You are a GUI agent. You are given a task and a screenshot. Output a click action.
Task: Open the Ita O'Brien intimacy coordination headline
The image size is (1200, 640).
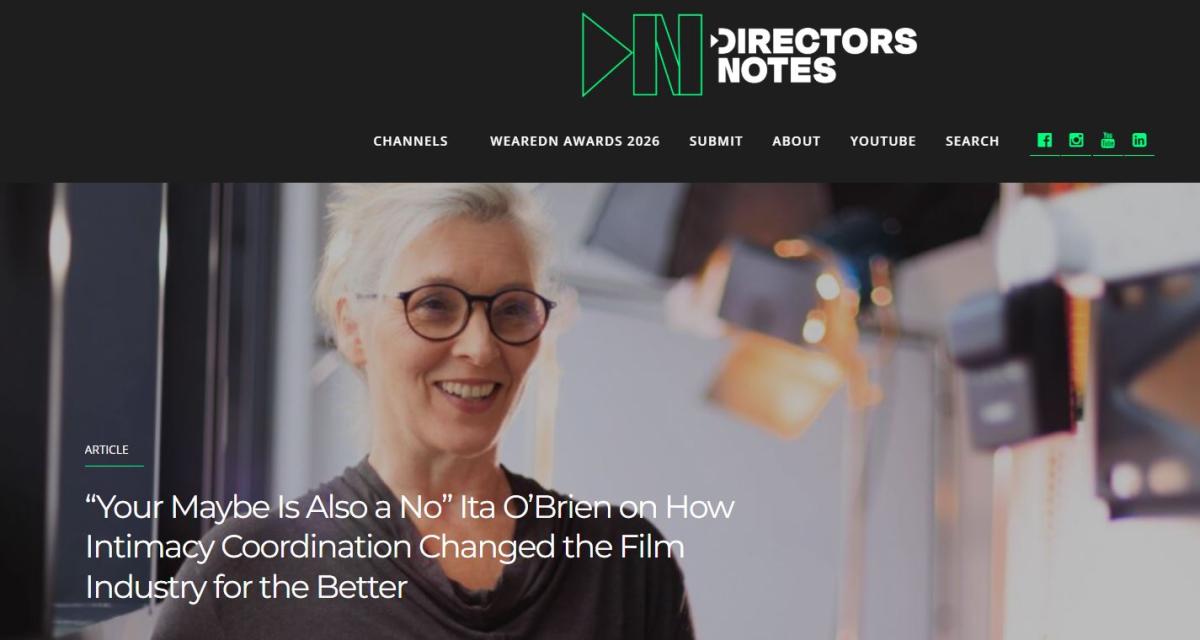pyautogui.click(x=410, y=547)
